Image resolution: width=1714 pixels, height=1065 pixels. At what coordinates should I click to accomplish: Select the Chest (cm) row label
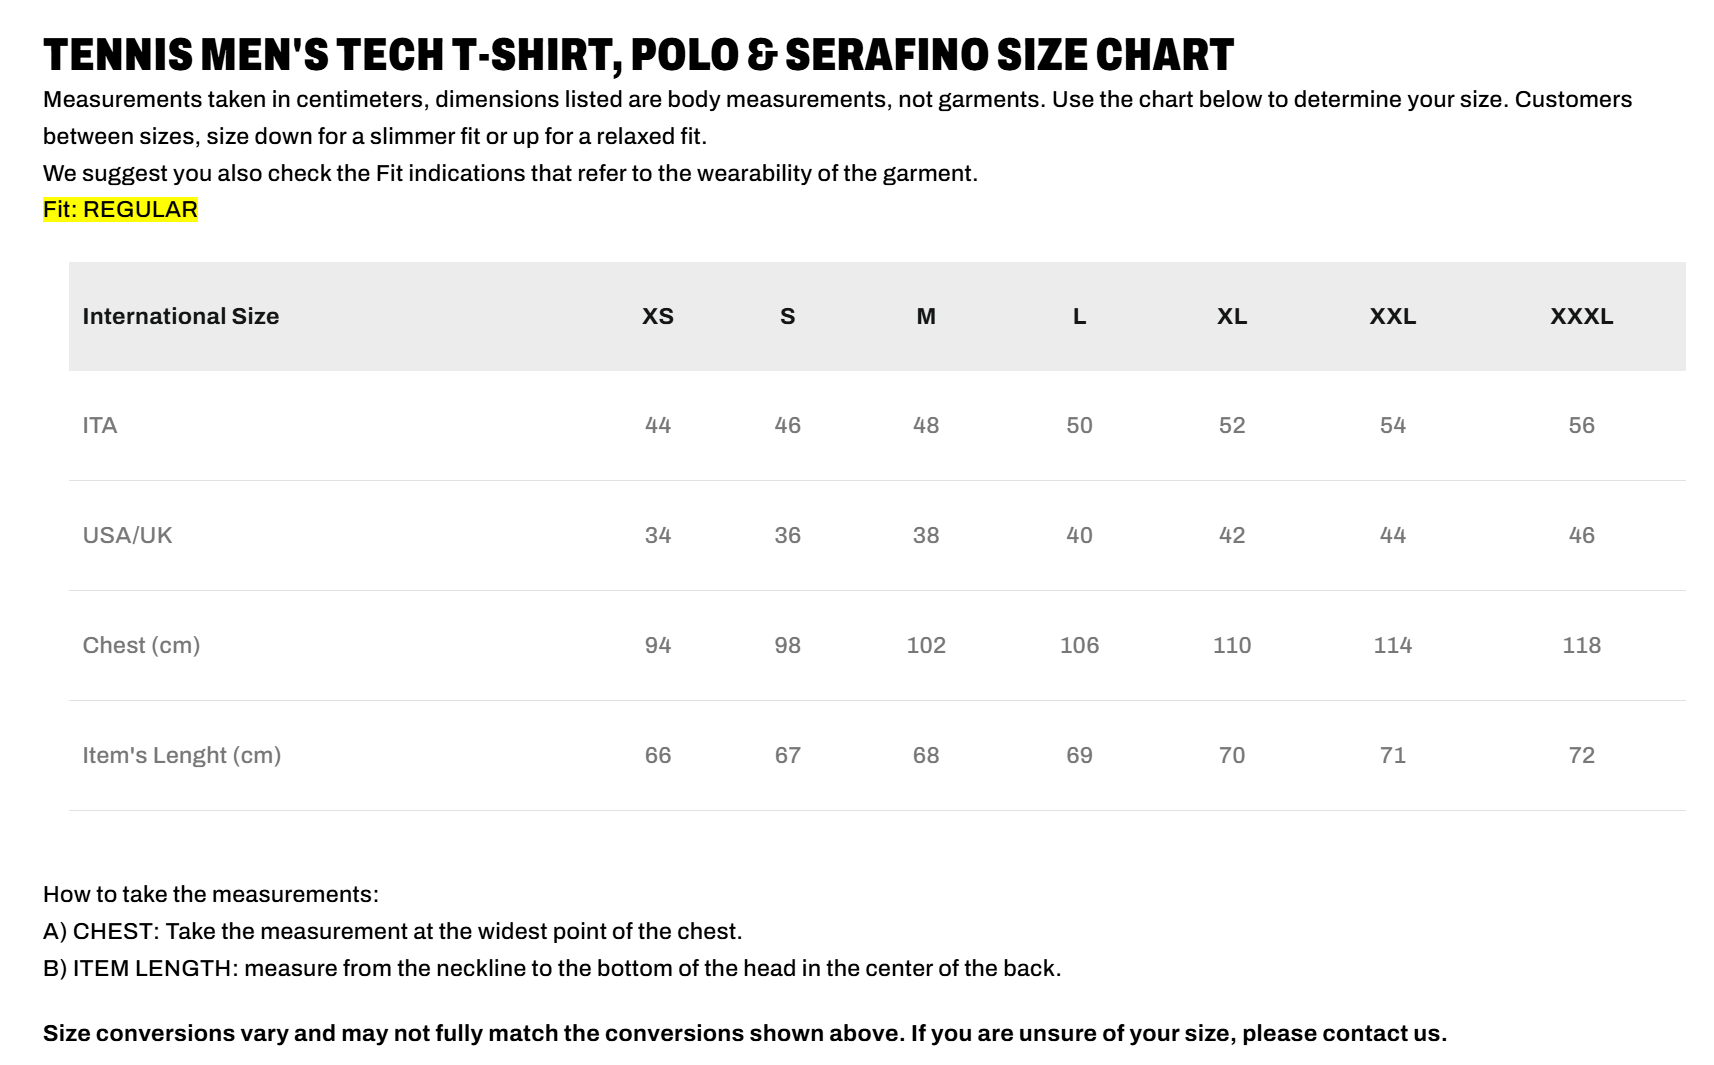click(141, 645)
